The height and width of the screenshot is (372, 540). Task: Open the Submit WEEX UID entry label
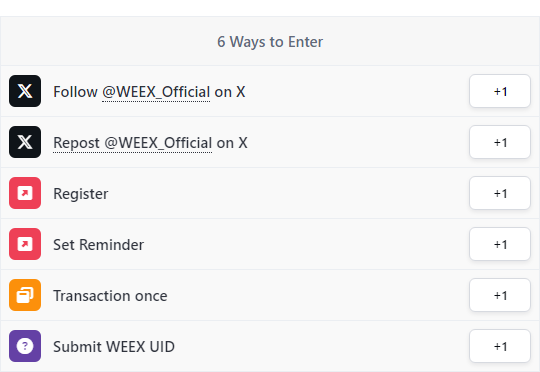114,347
